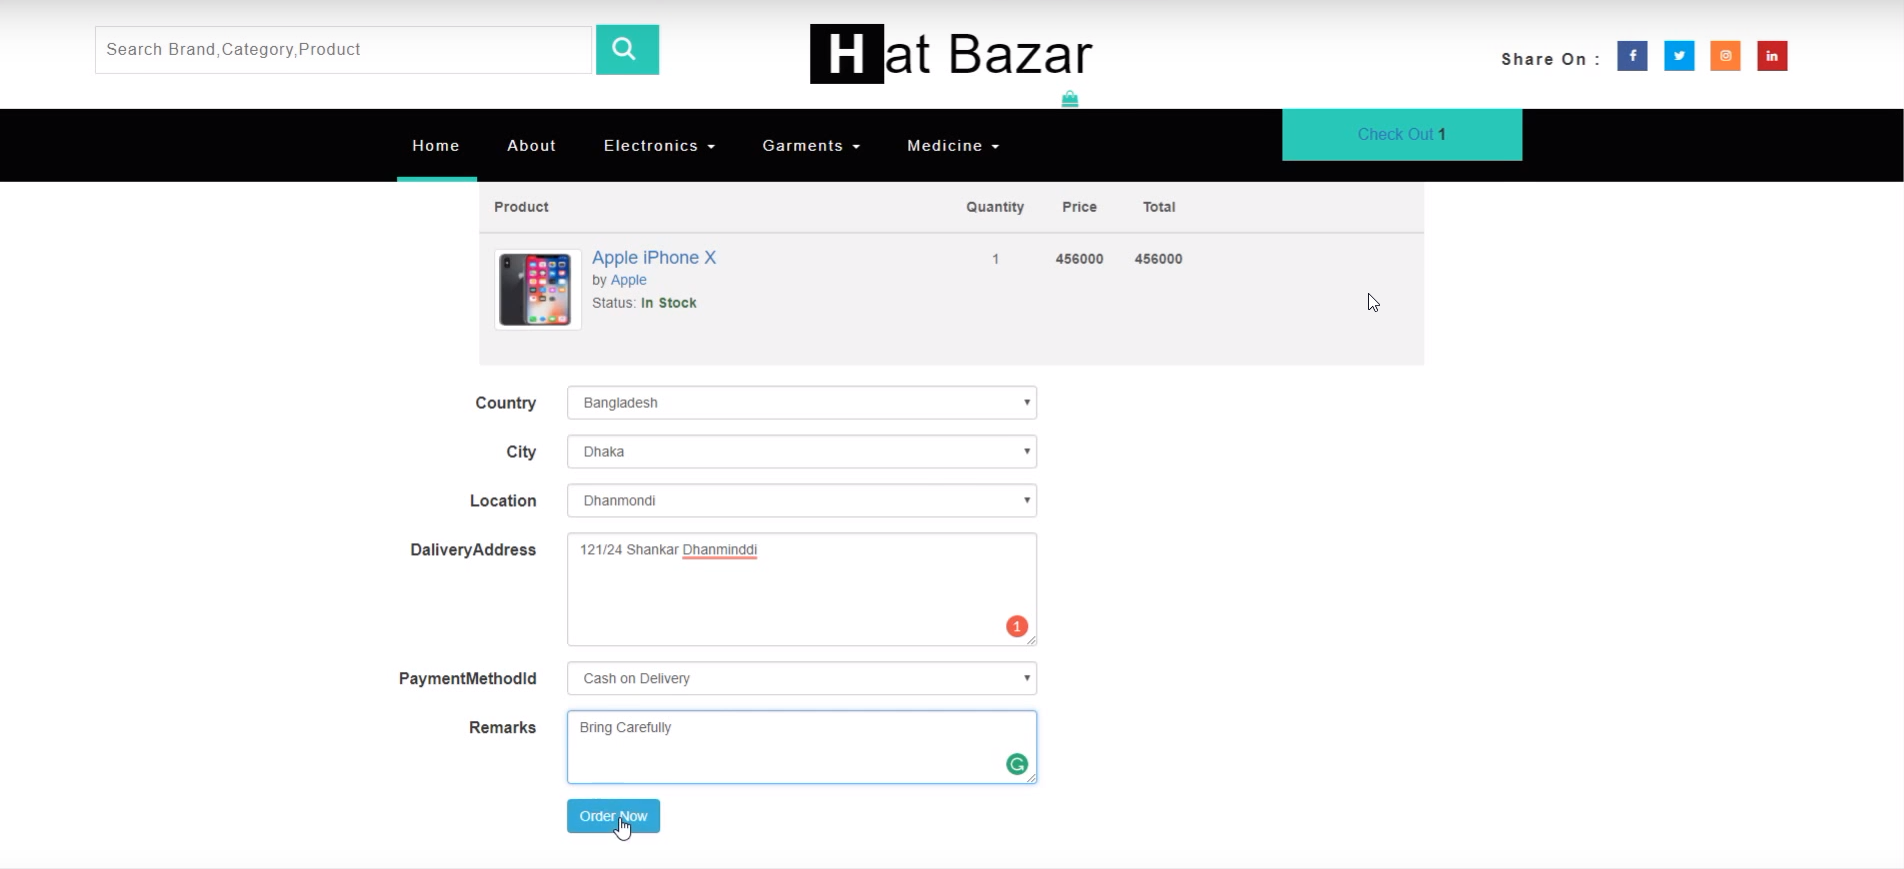Share on Twitter icon
The height and width of the screenshot is (869, 1904).
(1679, 56)
